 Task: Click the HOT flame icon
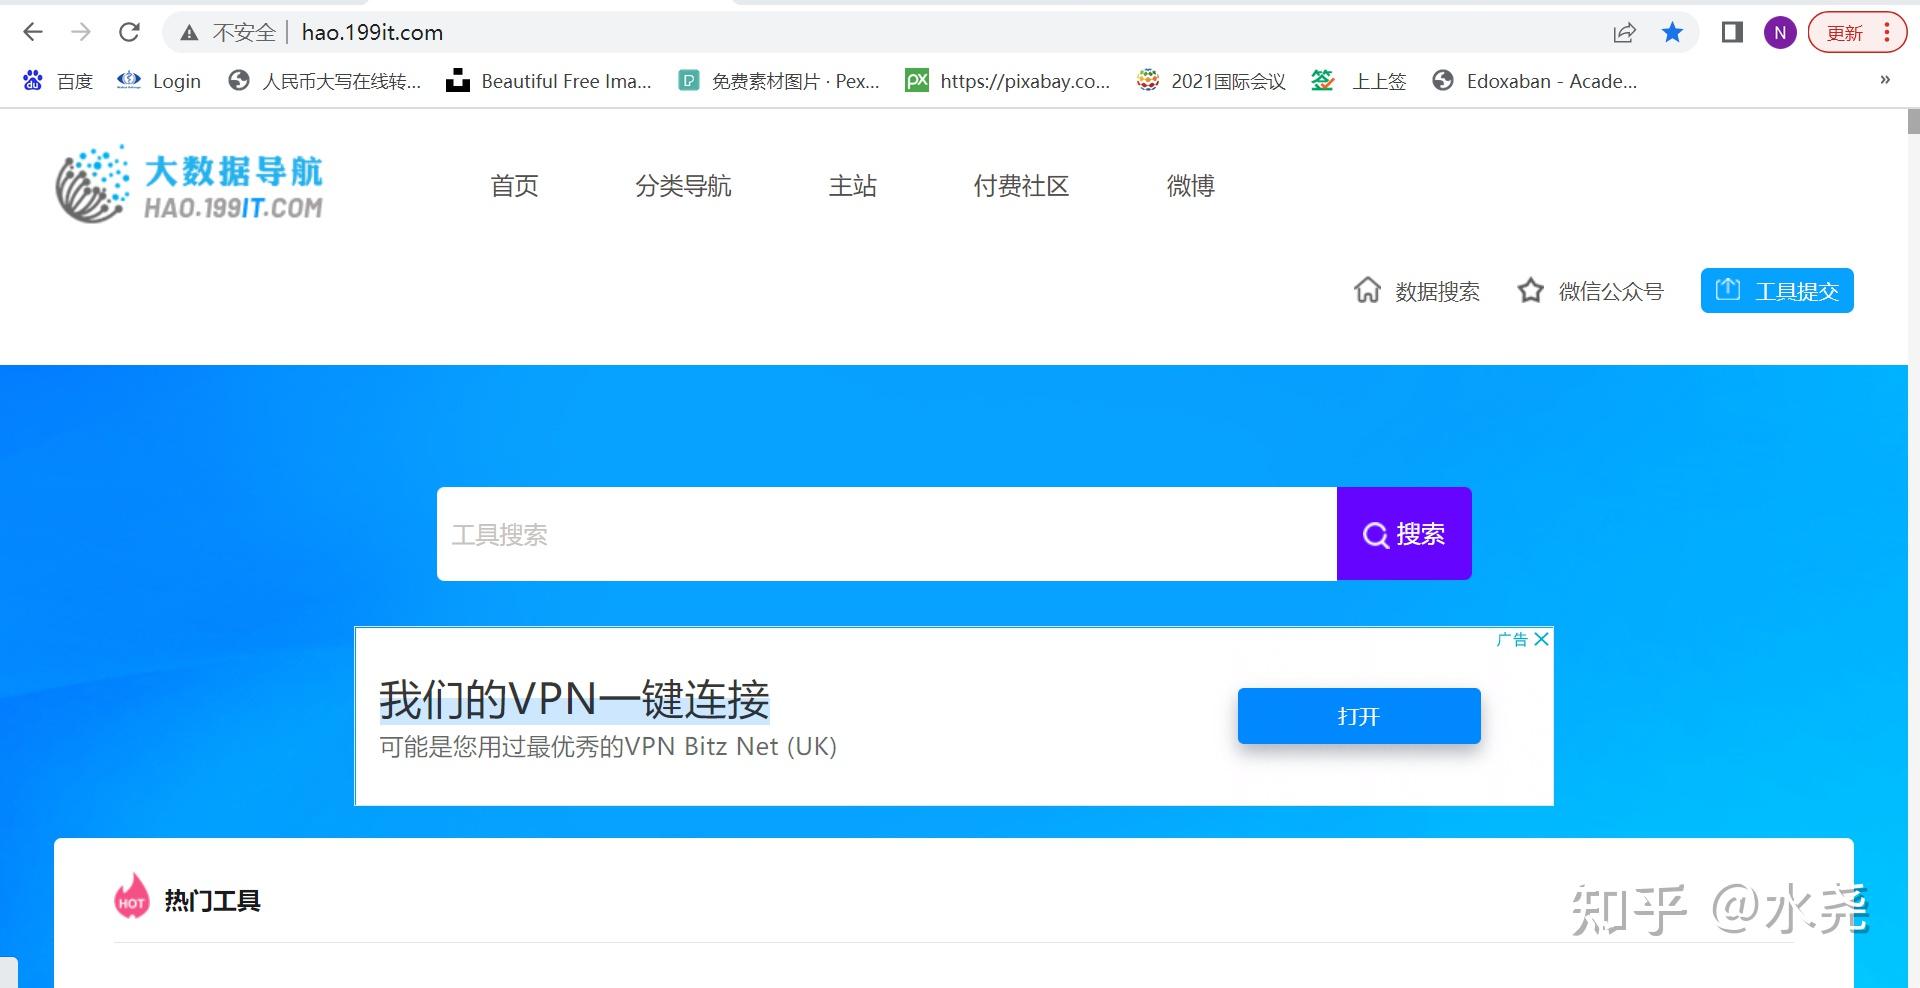coord(132,896)
